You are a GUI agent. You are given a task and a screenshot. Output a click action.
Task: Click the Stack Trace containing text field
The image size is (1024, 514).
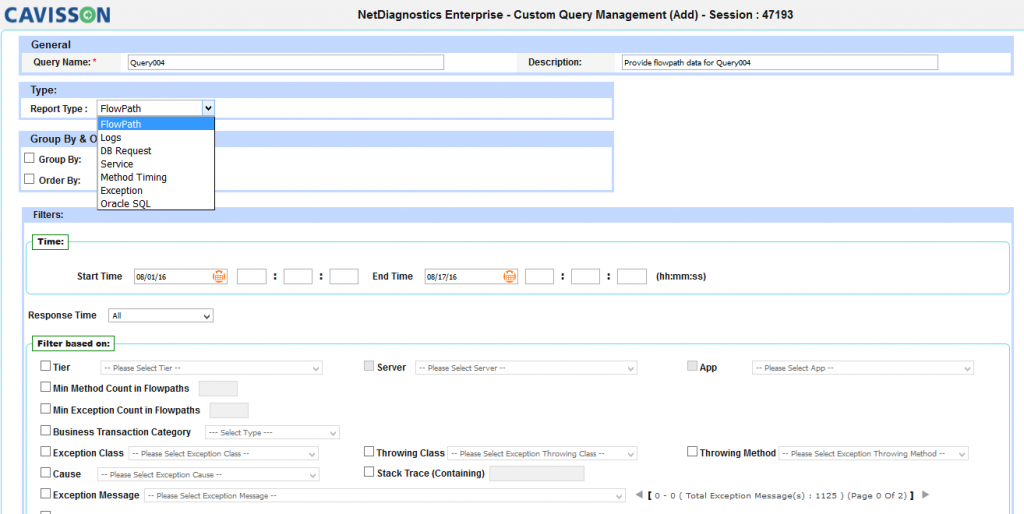click(537, 474)
